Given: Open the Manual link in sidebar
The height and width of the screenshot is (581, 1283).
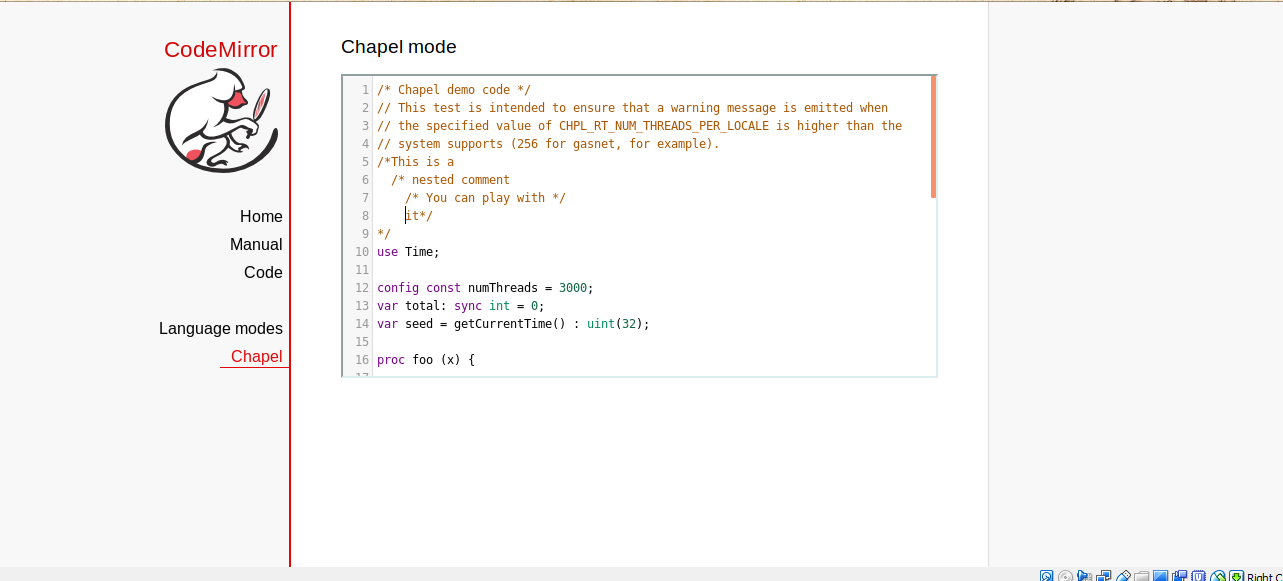Looking at the screenshot, I should 256,245.
